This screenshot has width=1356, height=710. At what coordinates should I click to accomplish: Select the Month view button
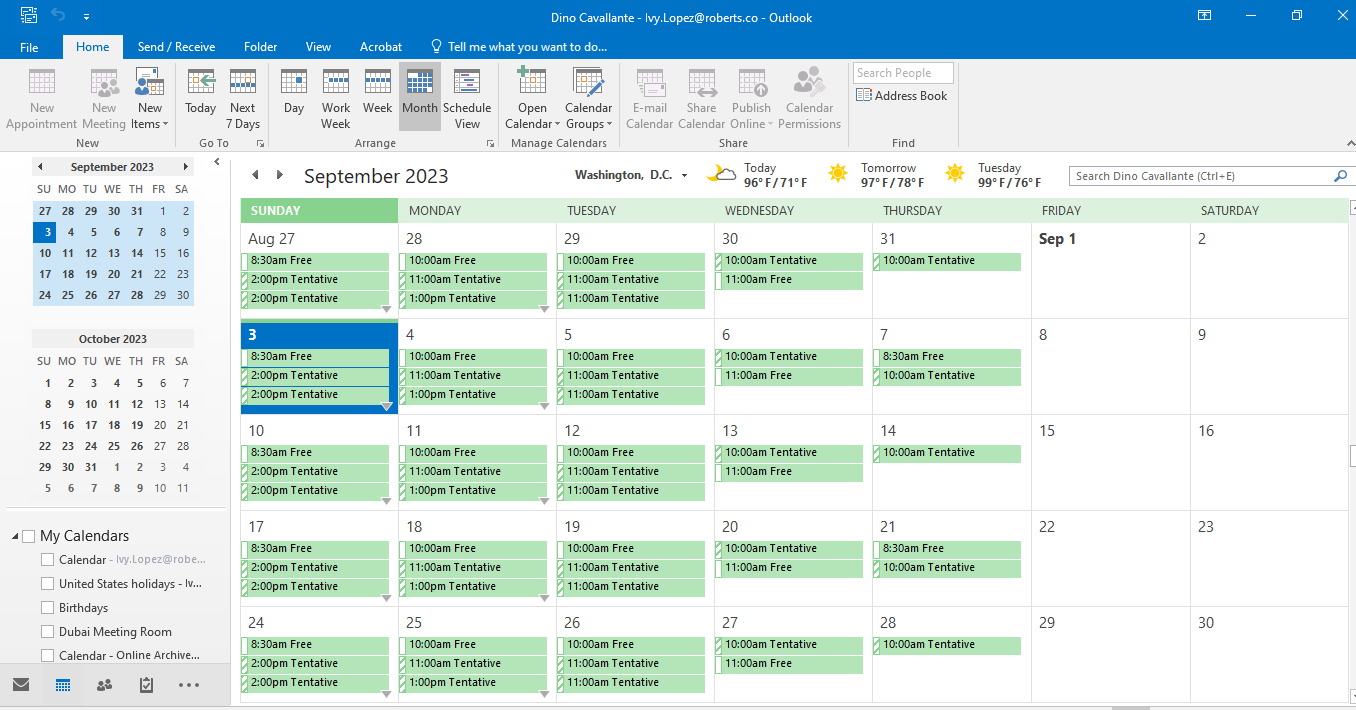[x=420, y=98]
